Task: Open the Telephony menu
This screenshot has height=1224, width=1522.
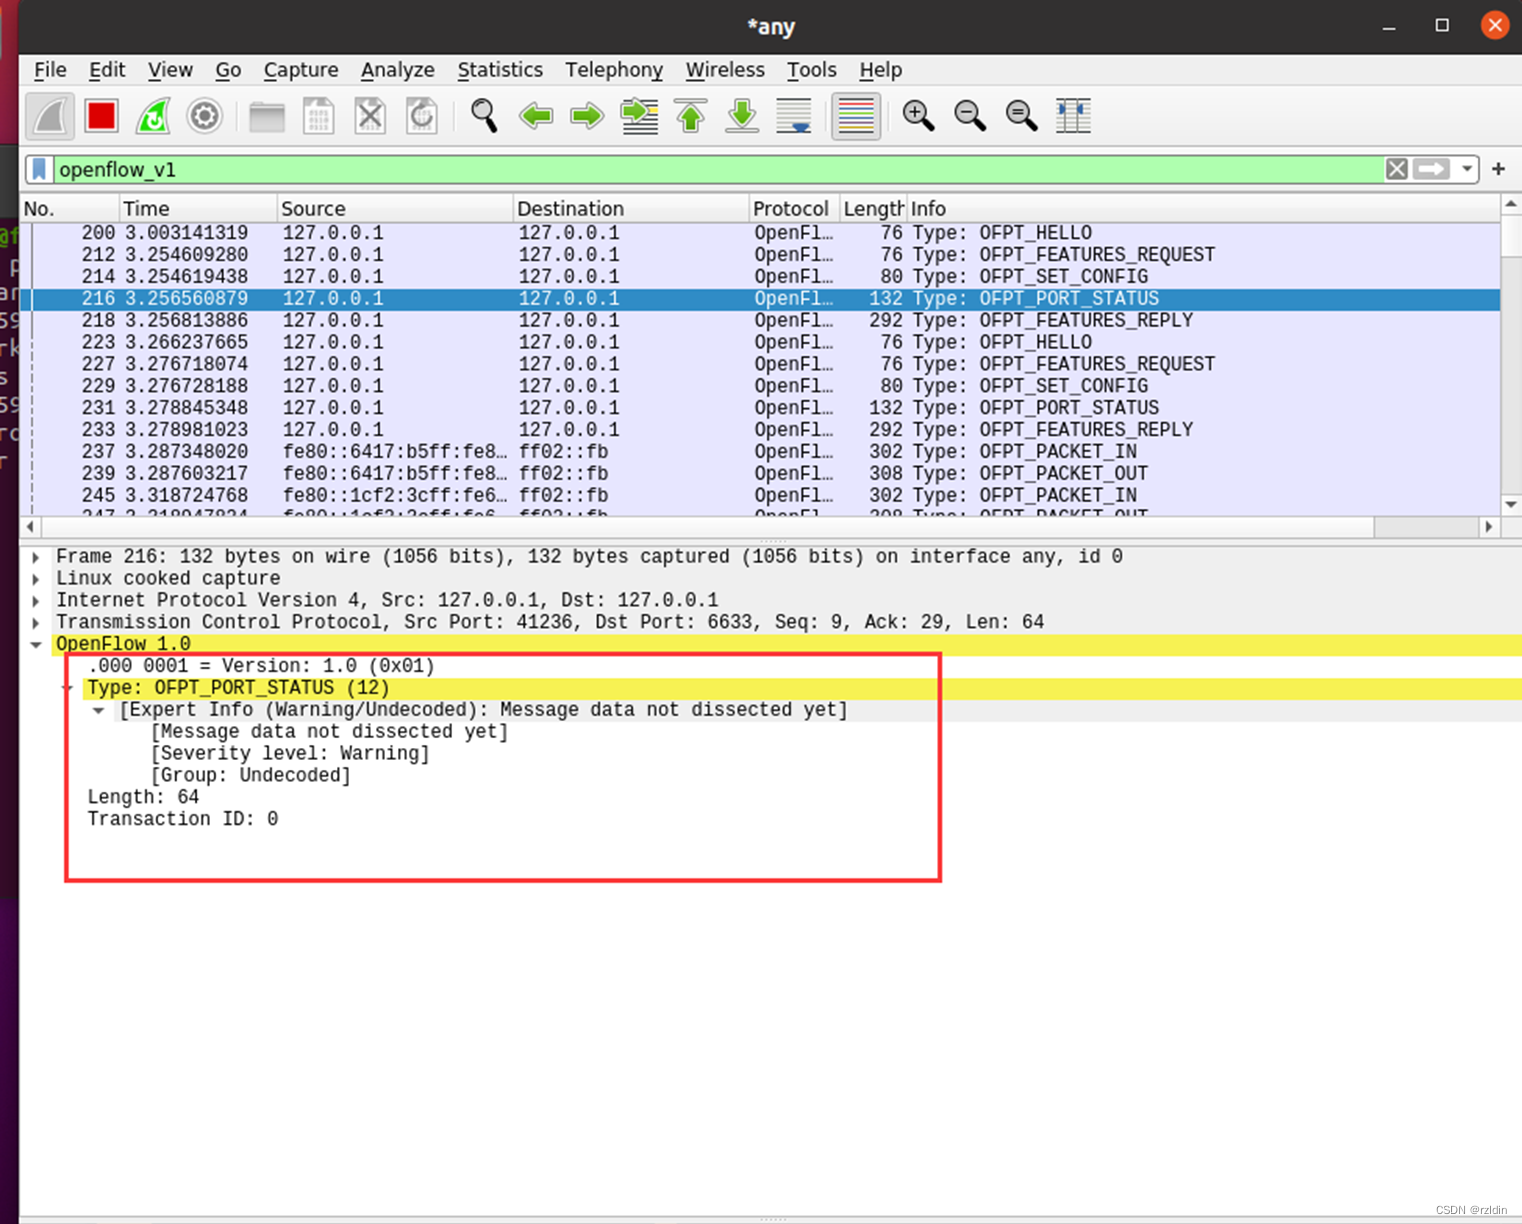Action: tap(613, 70)
